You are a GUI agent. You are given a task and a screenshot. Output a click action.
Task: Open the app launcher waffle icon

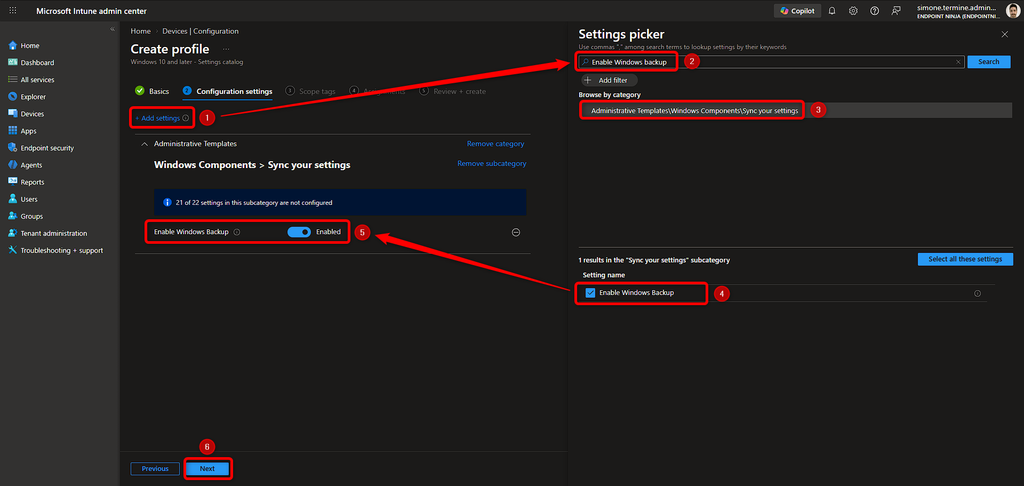point(13,11)
